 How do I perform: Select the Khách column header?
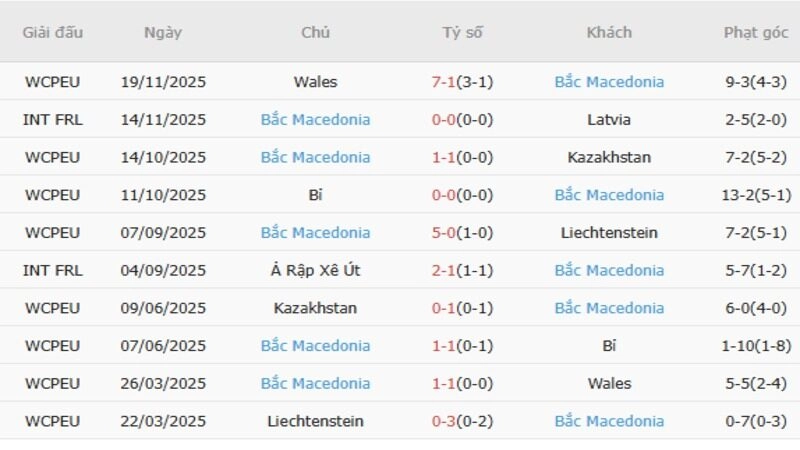[x=609, y=32]
